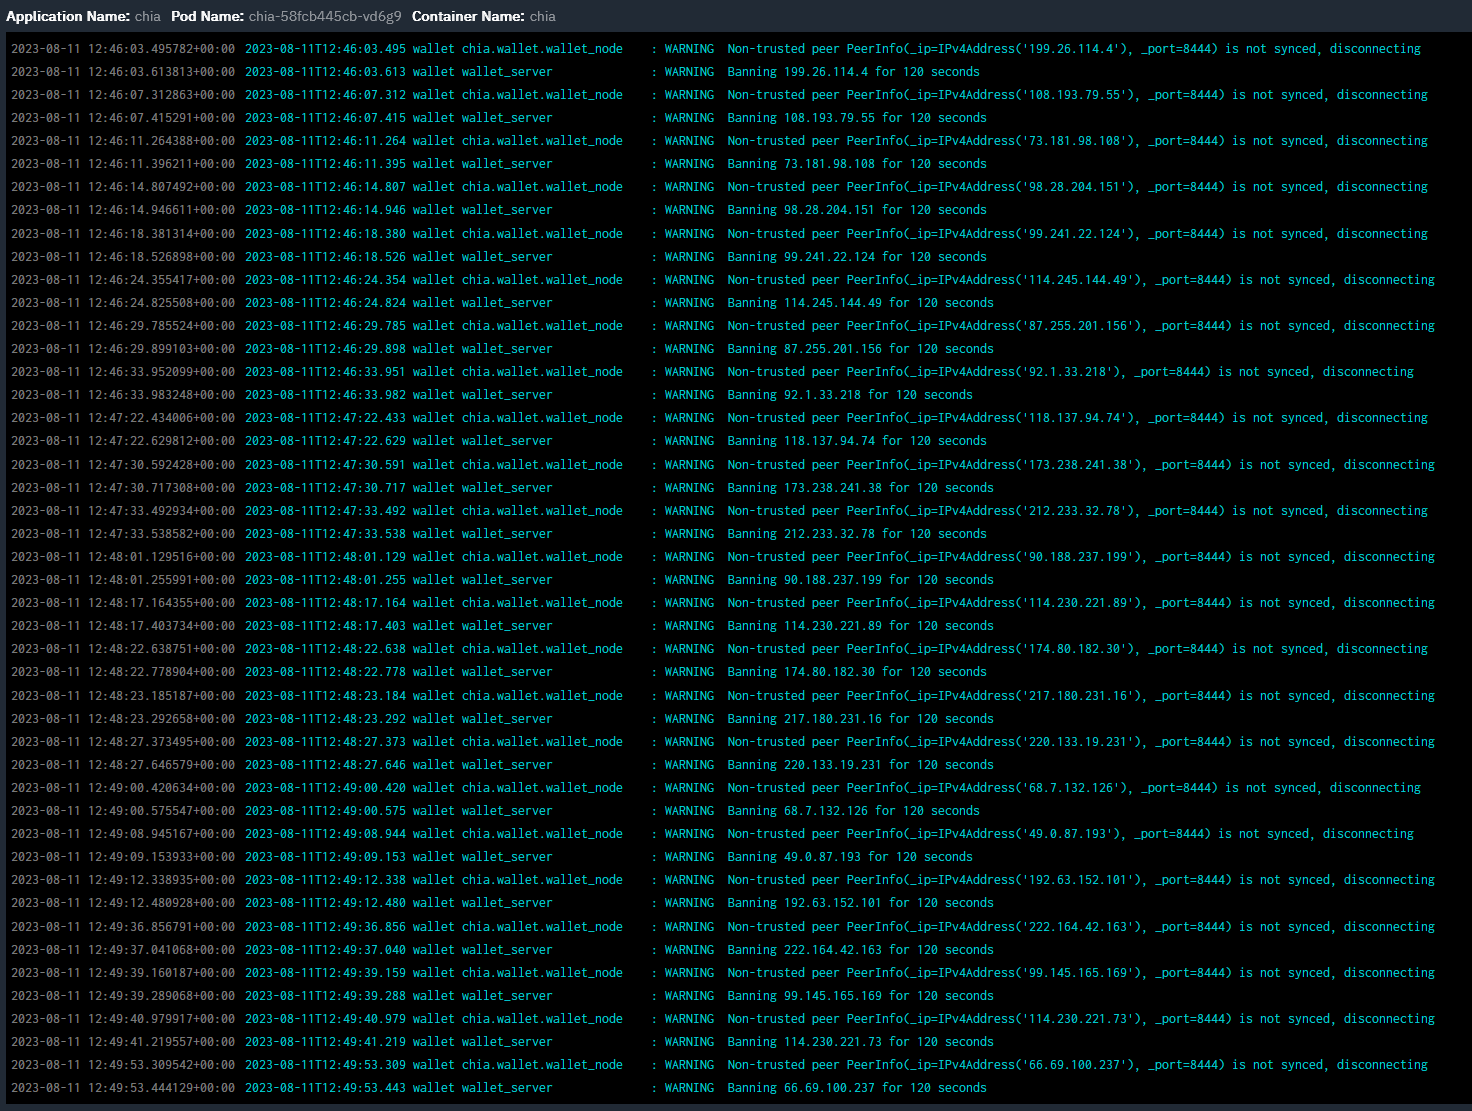Screen dimensions: 1472x1111
Task: Select 'Banning 114.230.221.89 for 120 seconds'
Action: pos(860,626)
